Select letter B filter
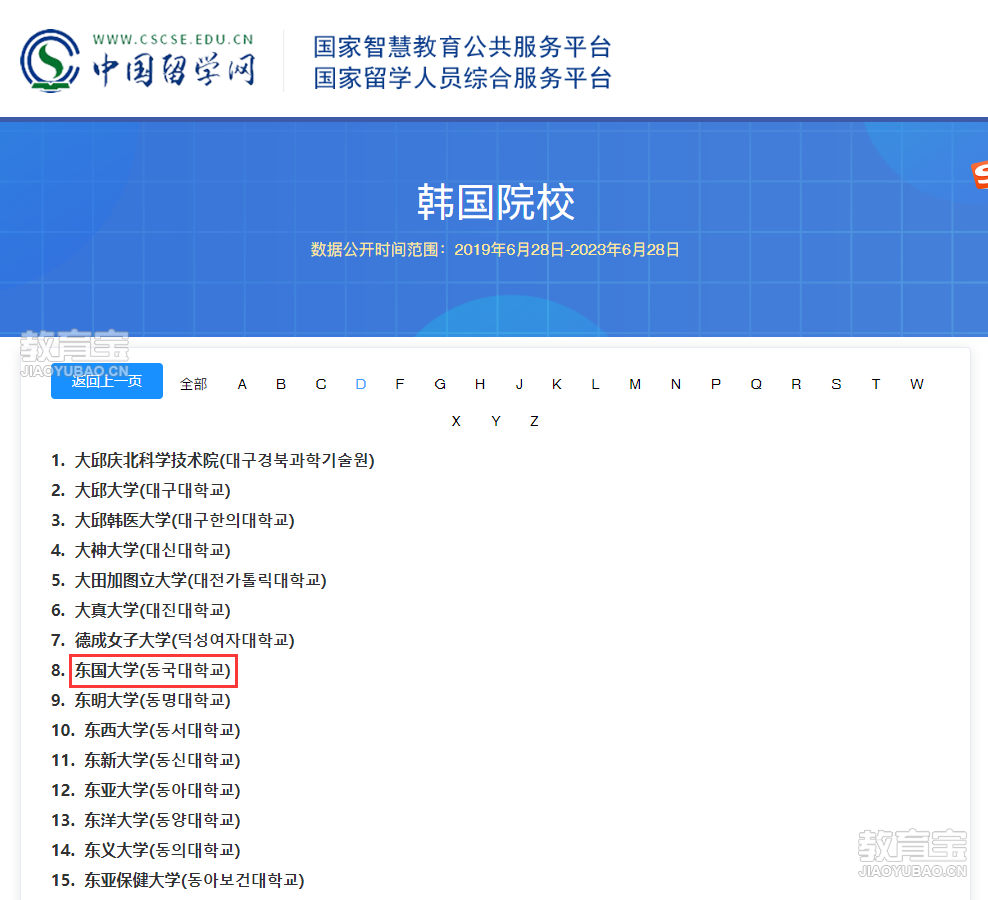 point(281,384)
